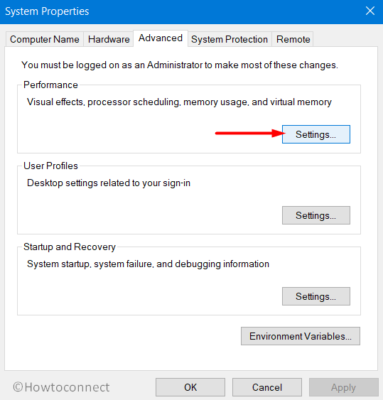The image size is (383, 400).
Task: Switch to the Computer Name tab
Action: (x=44, y=39)
